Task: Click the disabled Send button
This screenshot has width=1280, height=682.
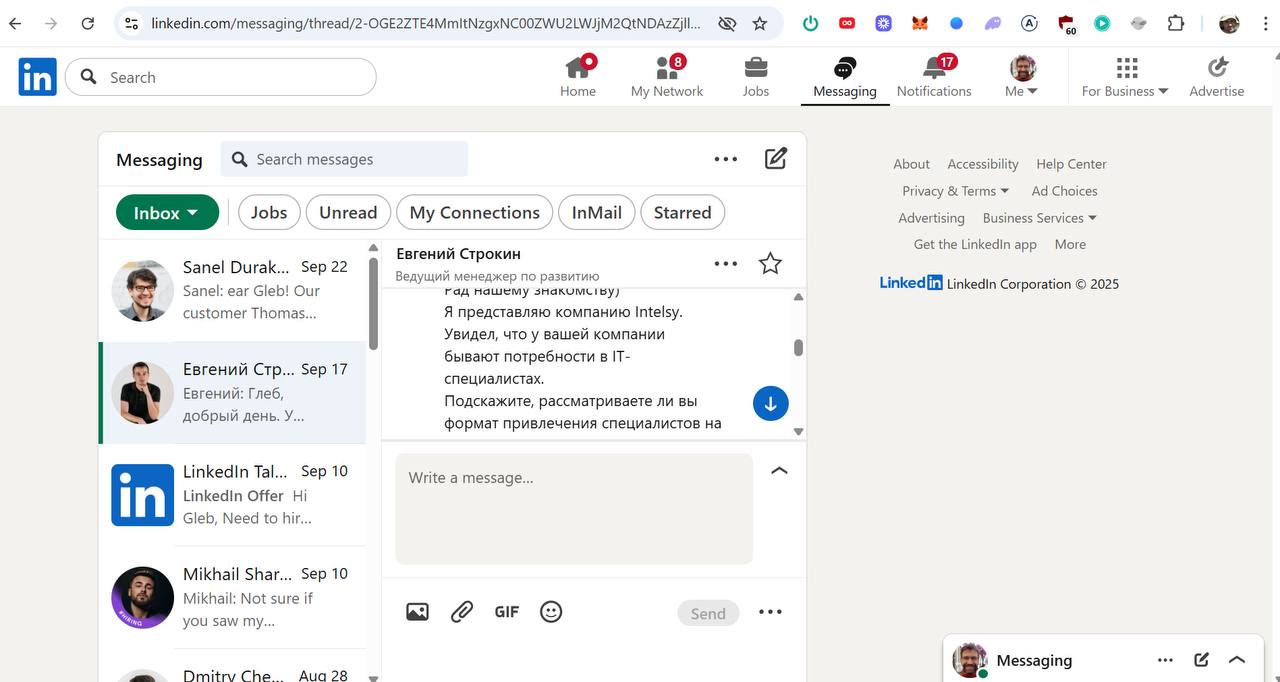Action: click(x=708, y=613)
